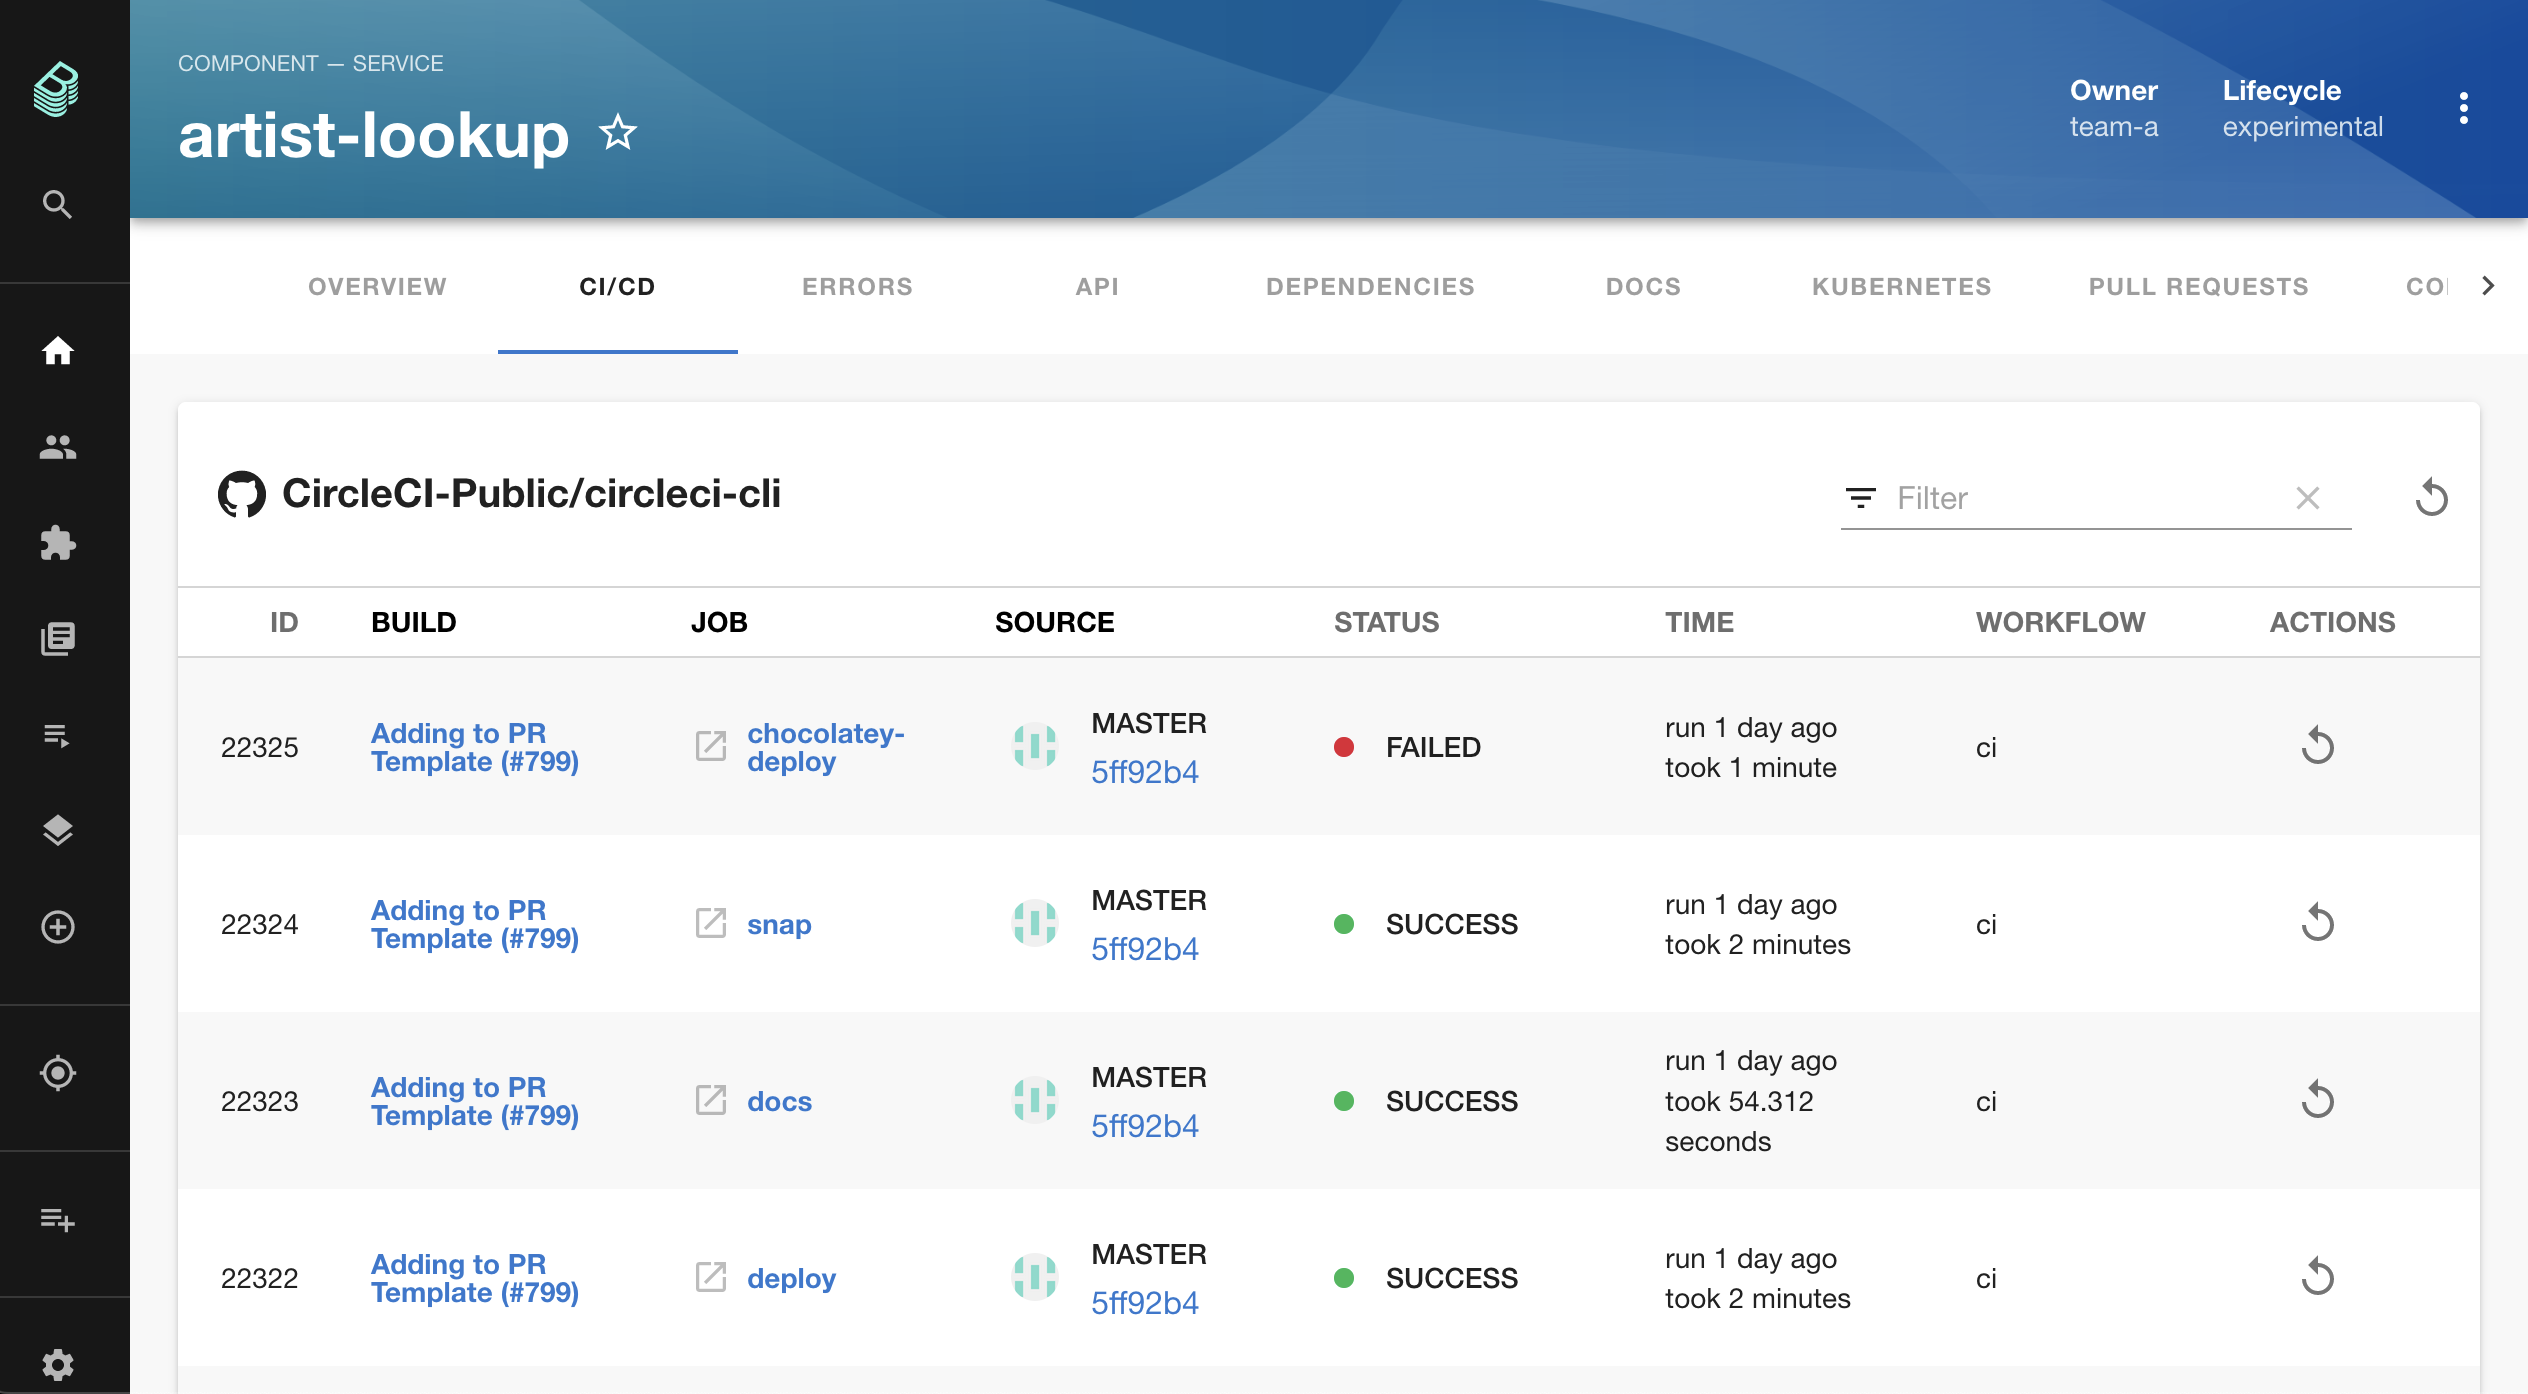Clear the filter with the X icon
2528x1394 pixels.
(2308, 498)
